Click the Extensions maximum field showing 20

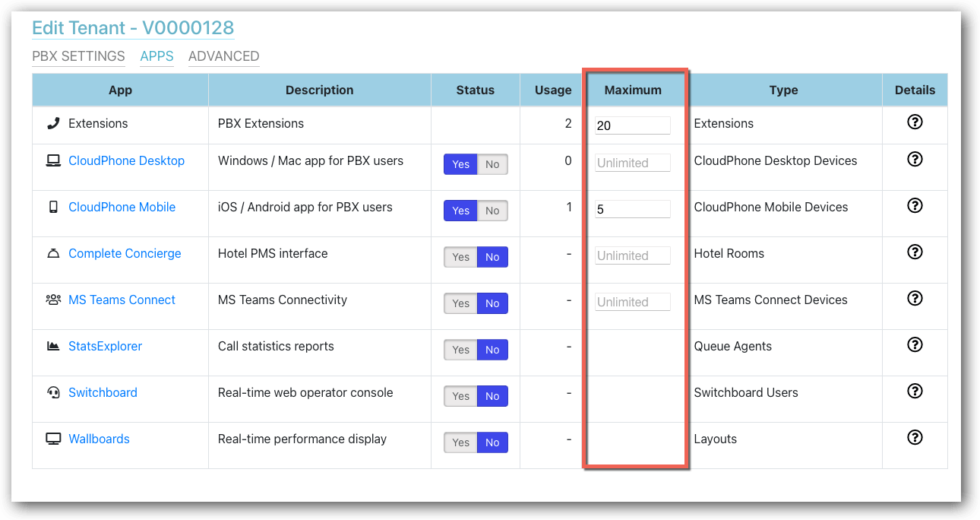pyautogui.click(x=632, y=126)
